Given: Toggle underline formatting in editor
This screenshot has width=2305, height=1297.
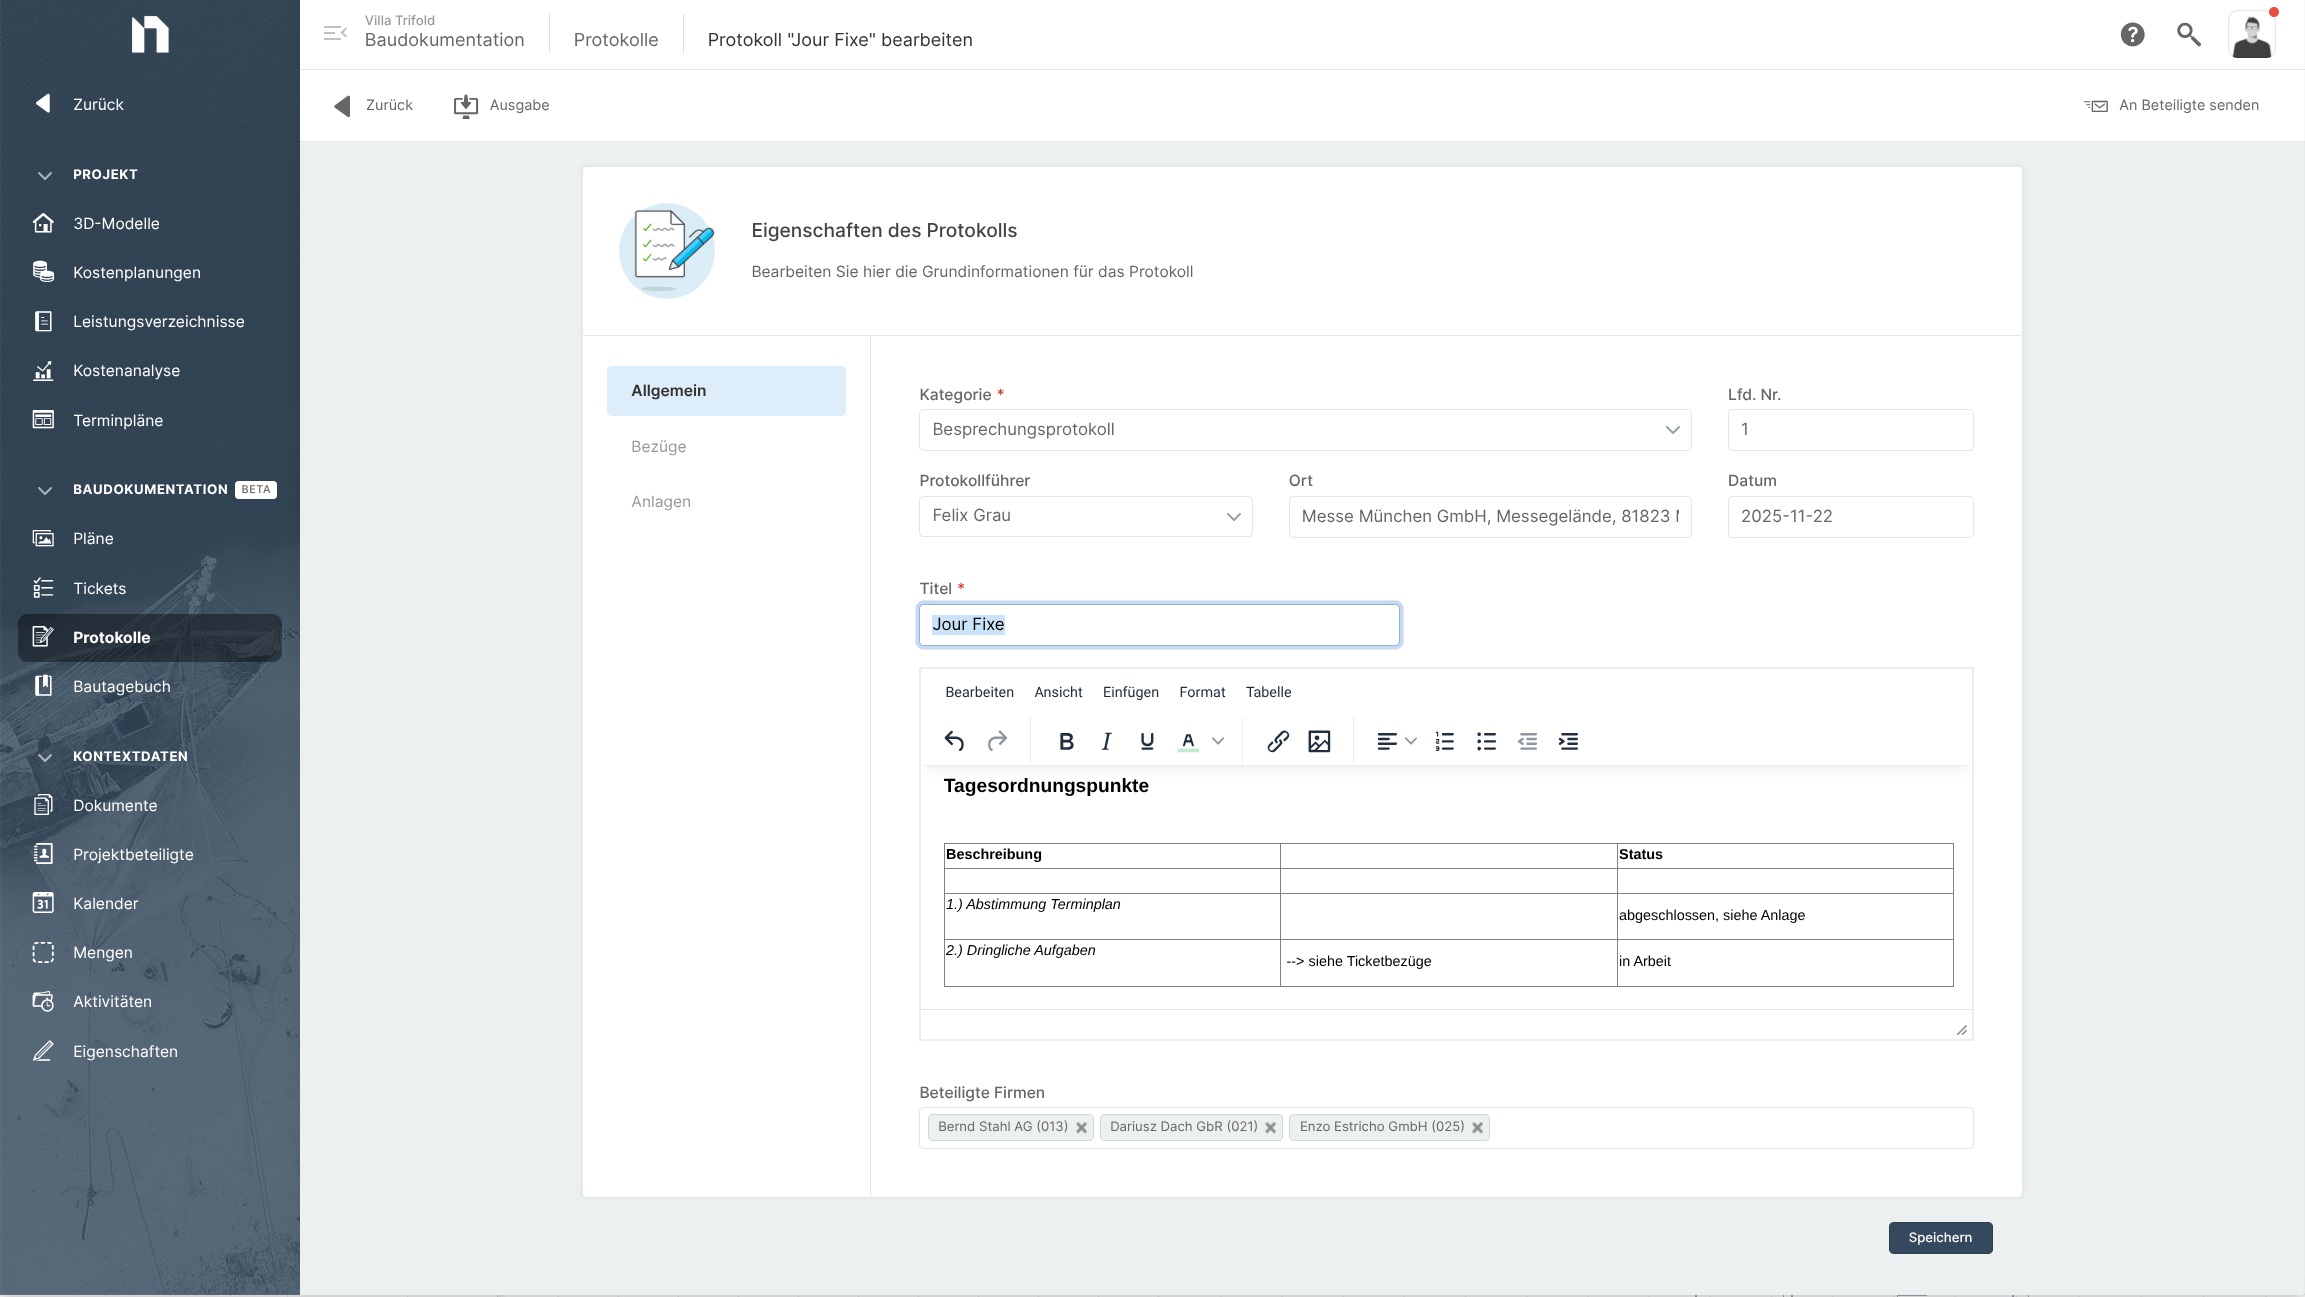Looking at the screenshot, I should click(1147, 741).
